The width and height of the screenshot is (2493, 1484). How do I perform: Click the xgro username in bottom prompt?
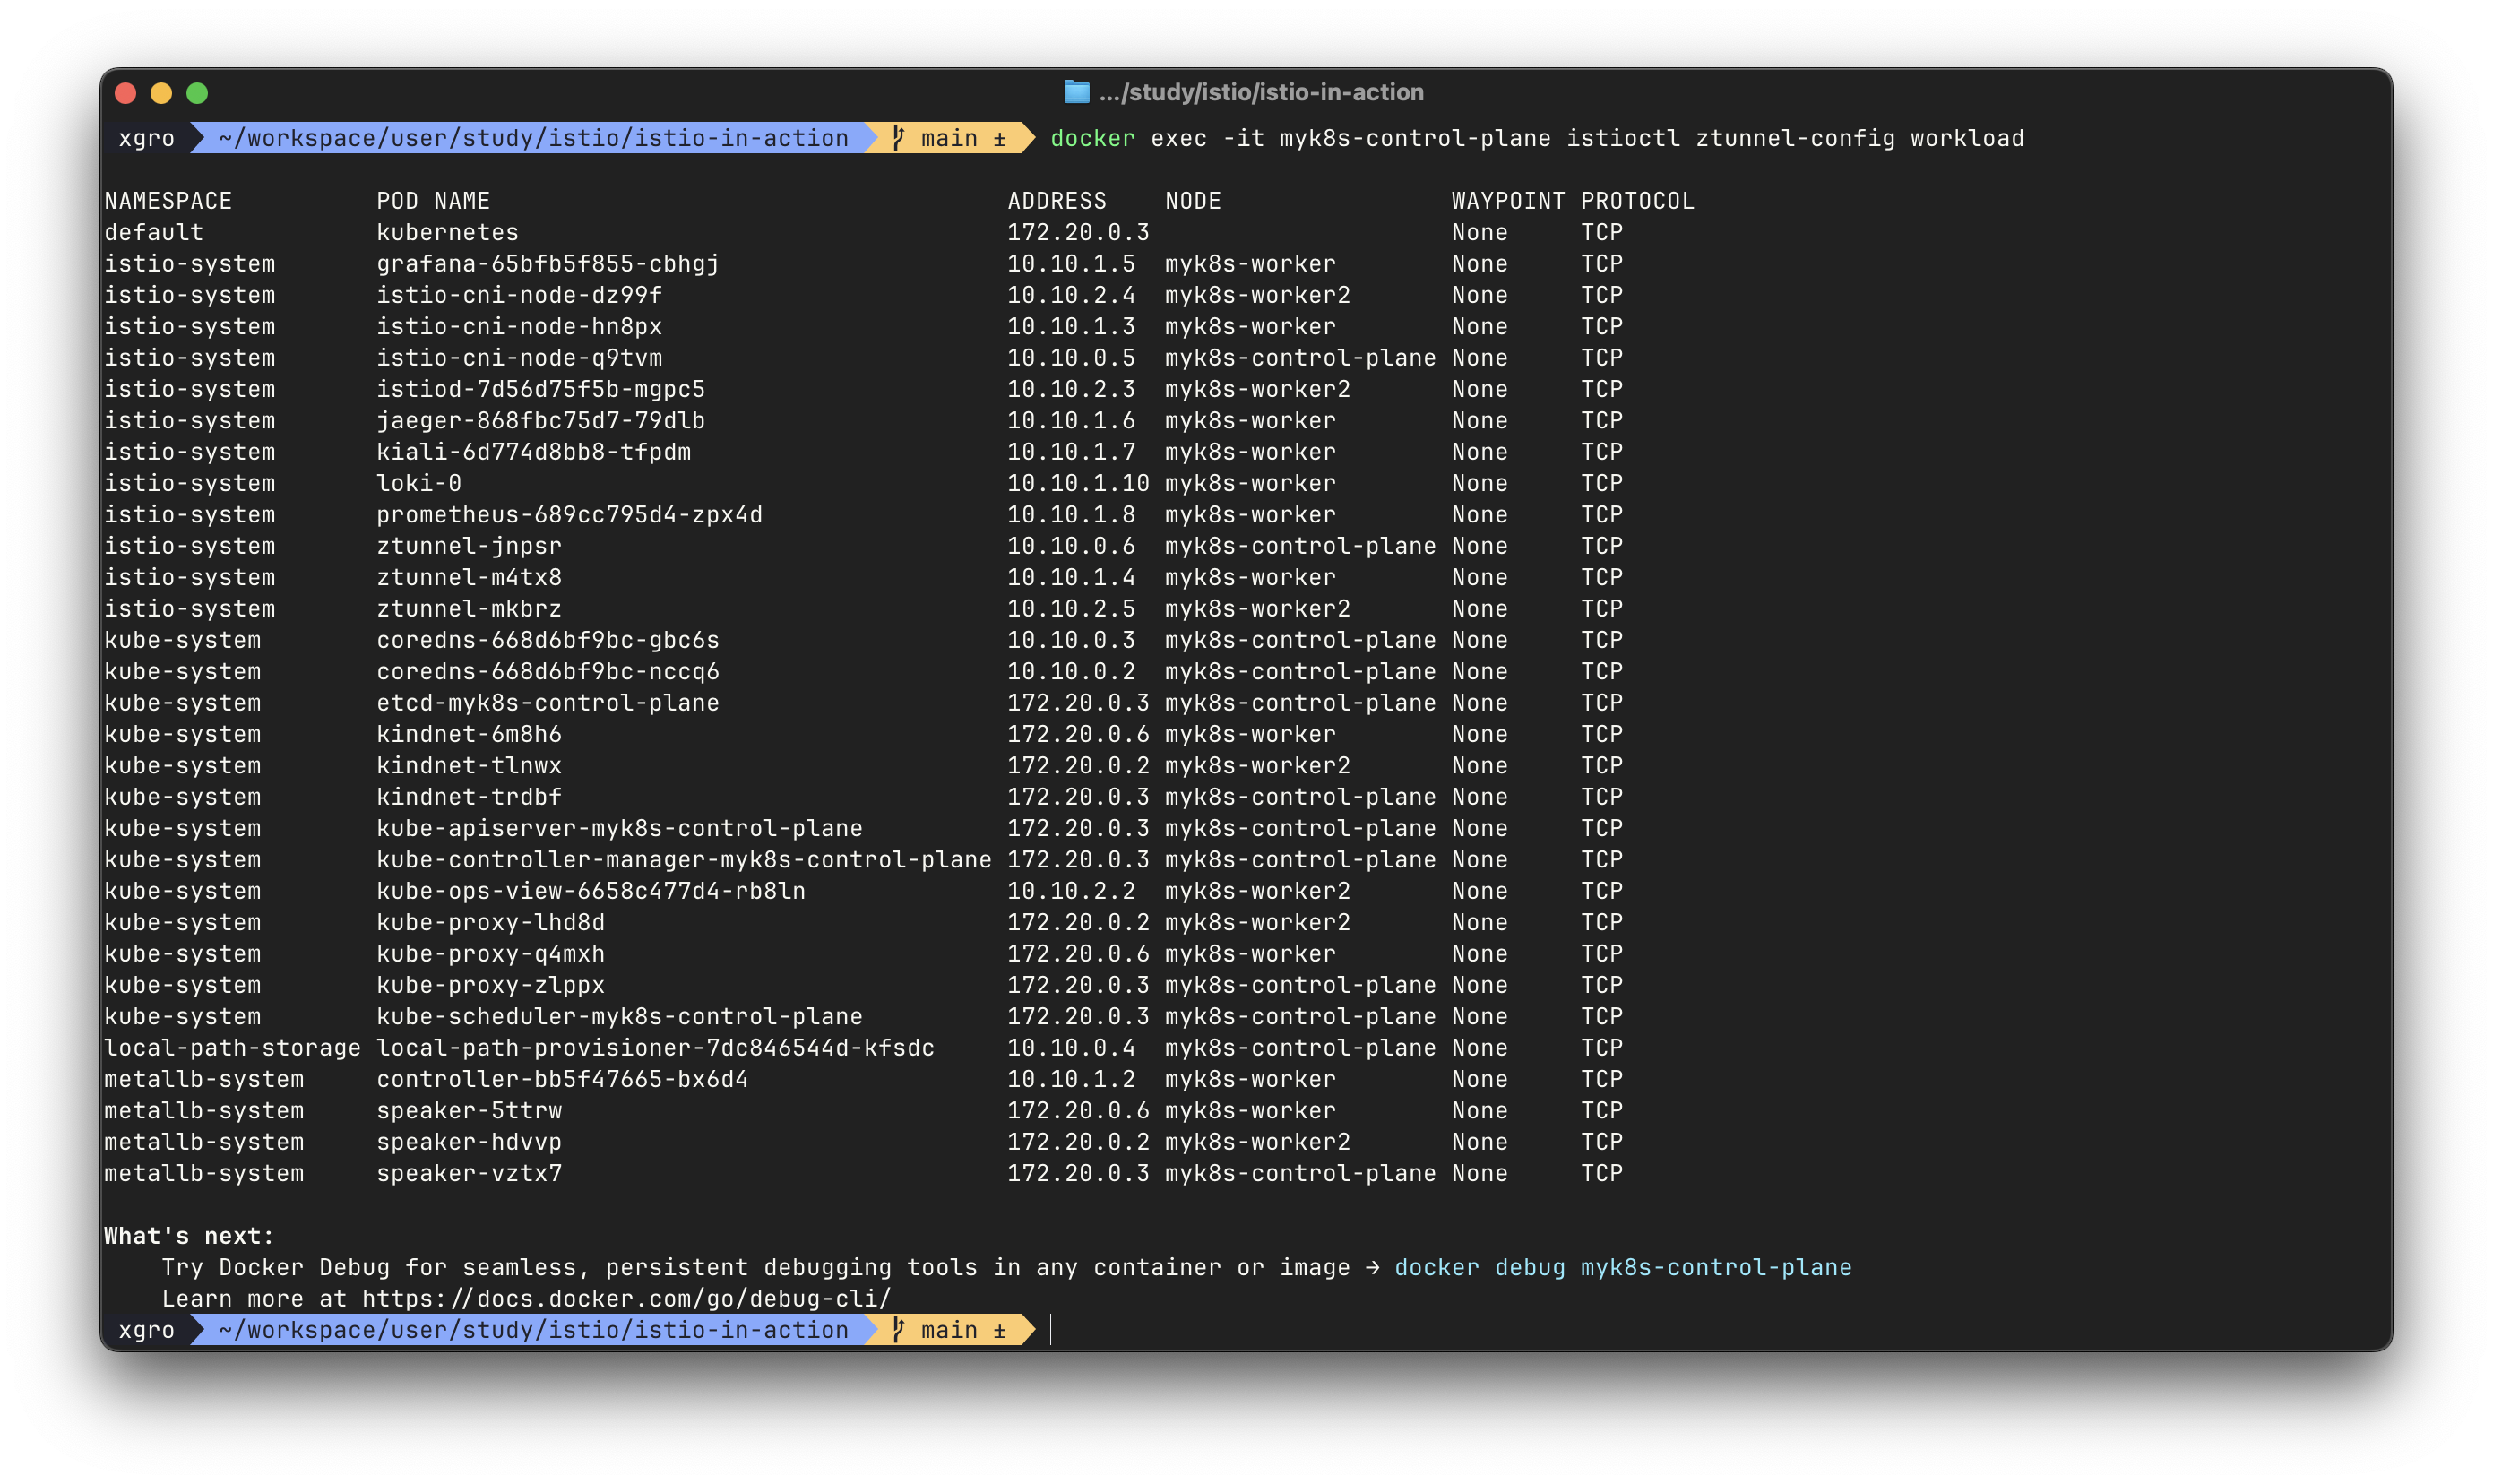pyautogui.click(x=147, y=1330)
